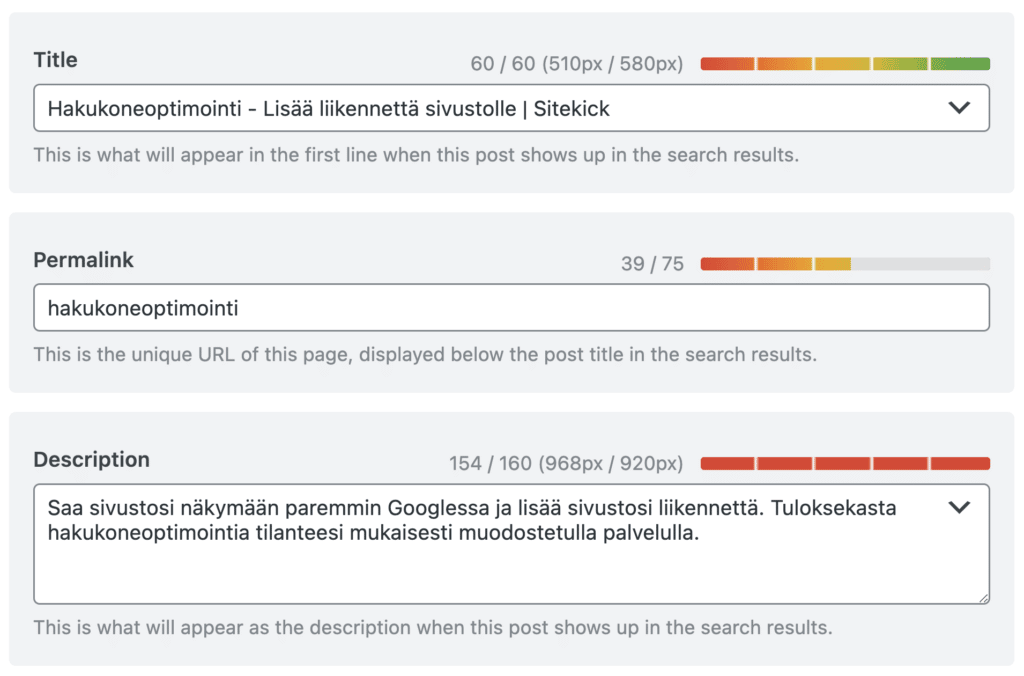Image resolution: width=1024 pixels, height=676 pixels.
Task: Click the second red segment of Description bar
Action: [x=786, y=462]
